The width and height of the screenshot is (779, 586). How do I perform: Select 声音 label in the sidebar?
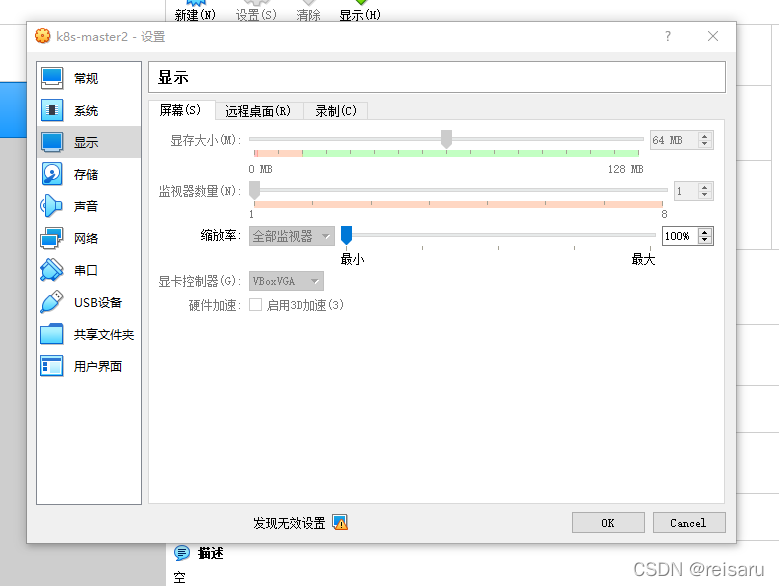(x=86, y=206)
